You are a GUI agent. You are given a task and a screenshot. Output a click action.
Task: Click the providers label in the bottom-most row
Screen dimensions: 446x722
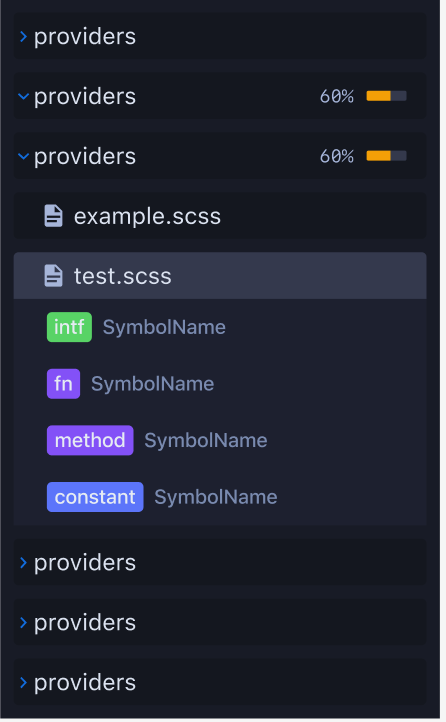pos(85,684)
